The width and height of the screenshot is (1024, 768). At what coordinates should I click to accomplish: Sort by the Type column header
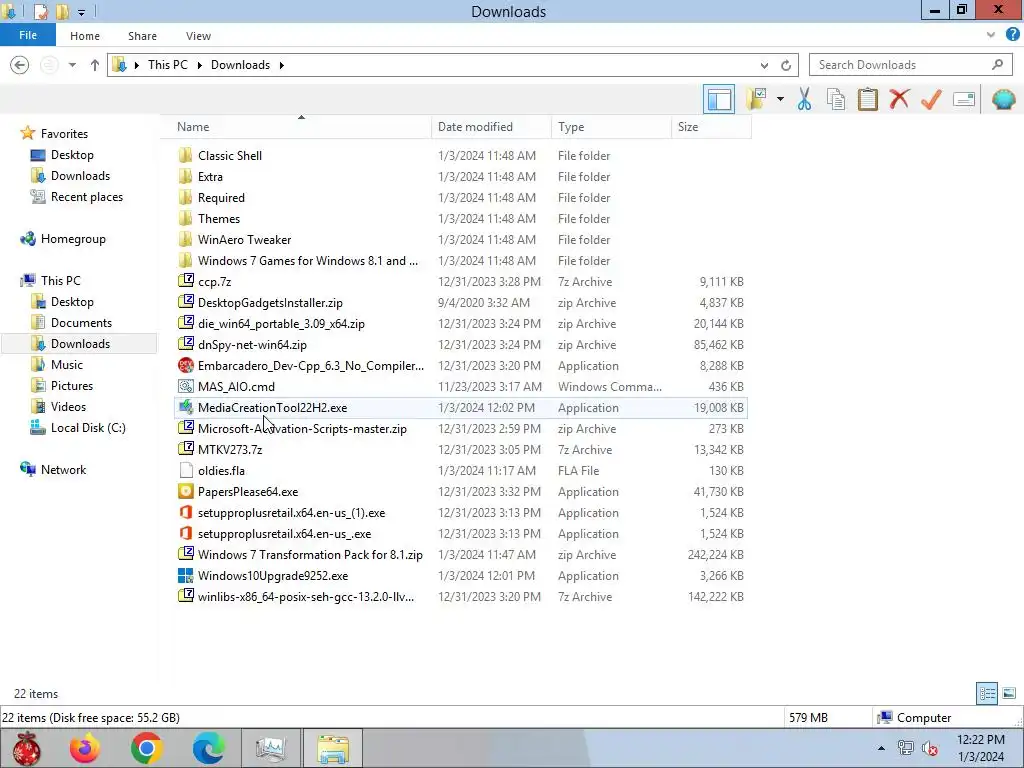(611, 127)
